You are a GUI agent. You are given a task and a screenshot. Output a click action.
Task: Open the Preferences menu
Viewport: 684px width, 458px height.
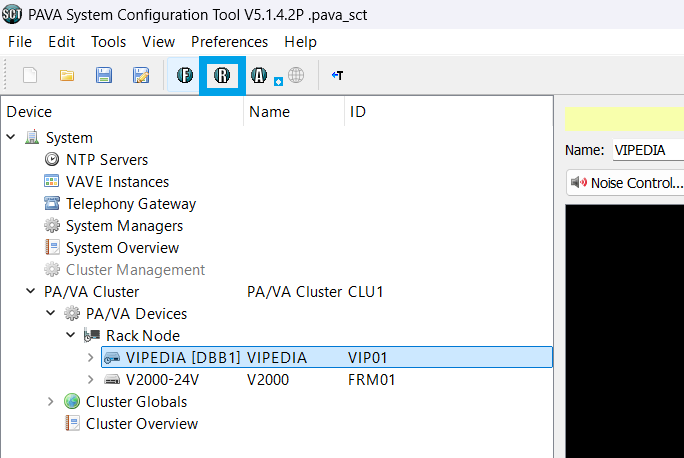click(x=229, y=42)
